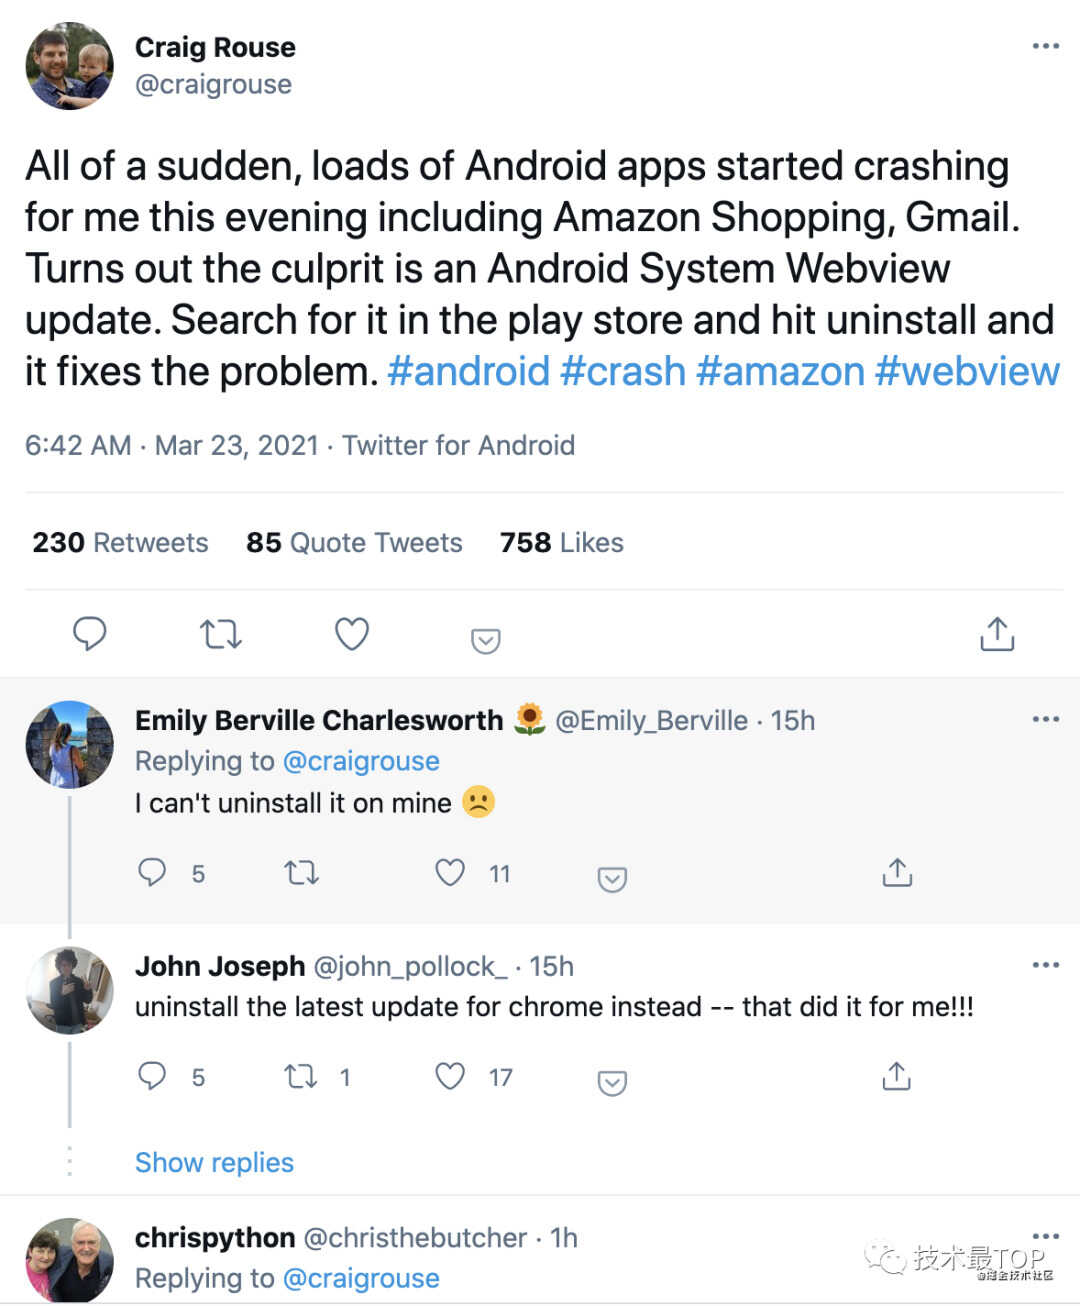The image size is (1080, 1306).
Task: Like the main tweet about Android crashes
Action: pos(352,634)
